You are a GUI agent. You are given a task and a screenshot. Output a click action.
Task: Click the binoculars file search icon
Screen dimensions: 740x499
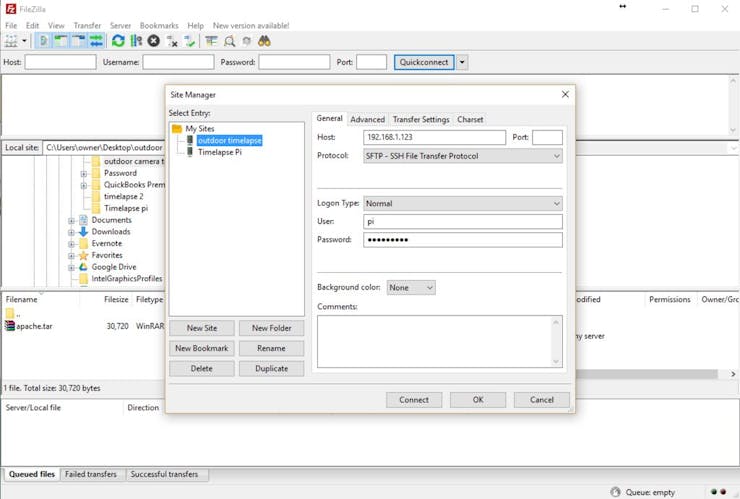tap(264, 41)
